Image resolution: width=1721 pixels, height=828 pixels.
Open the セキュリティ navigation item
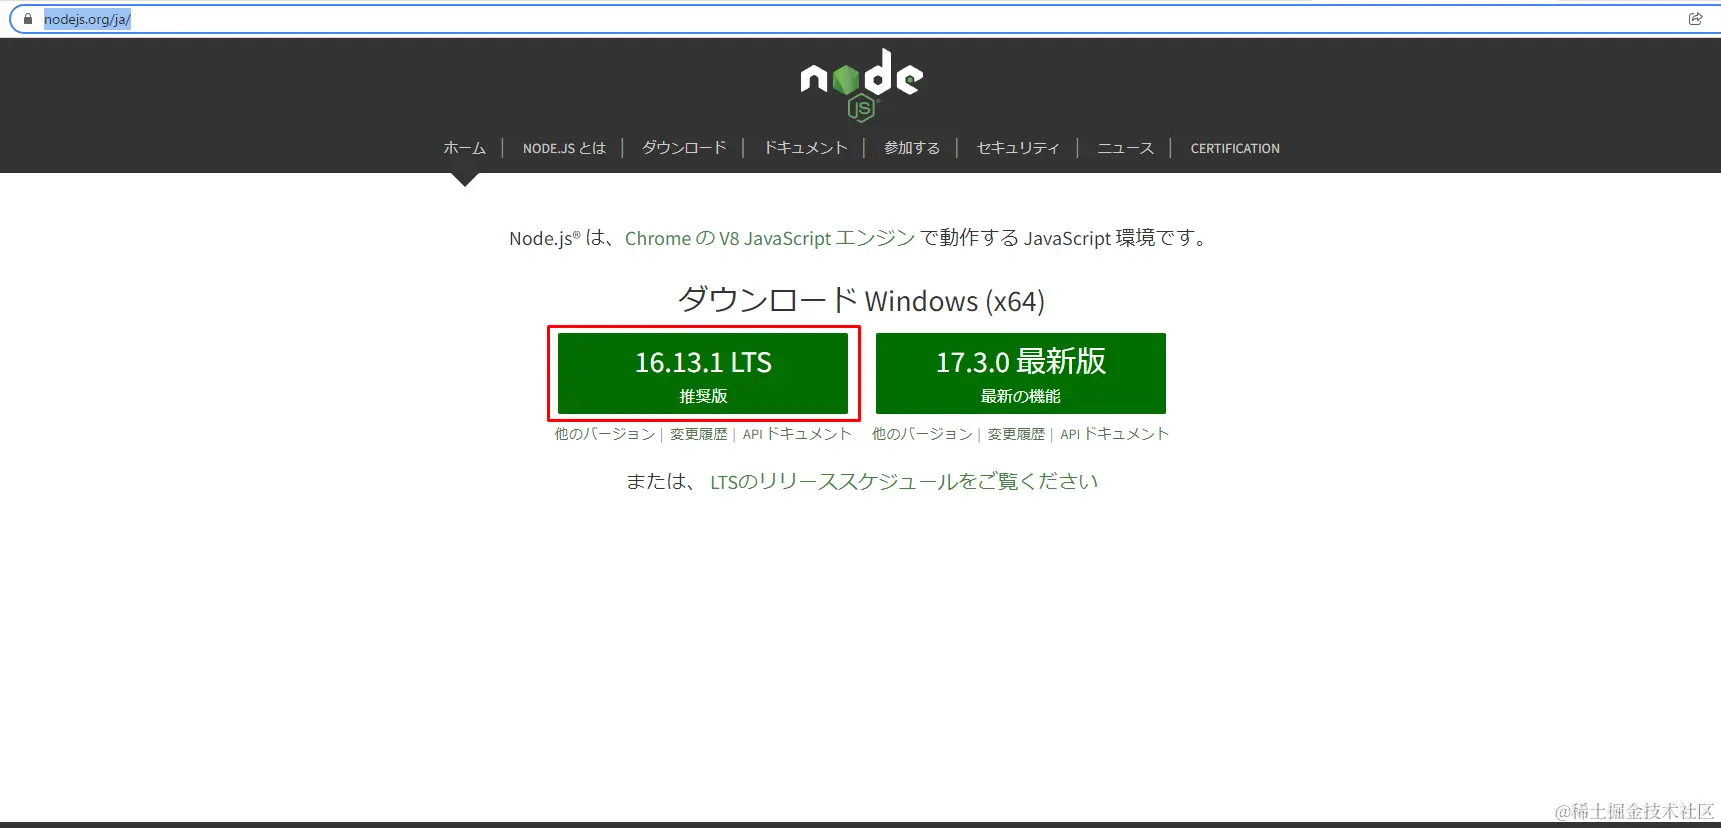(x=1018, y=148)
